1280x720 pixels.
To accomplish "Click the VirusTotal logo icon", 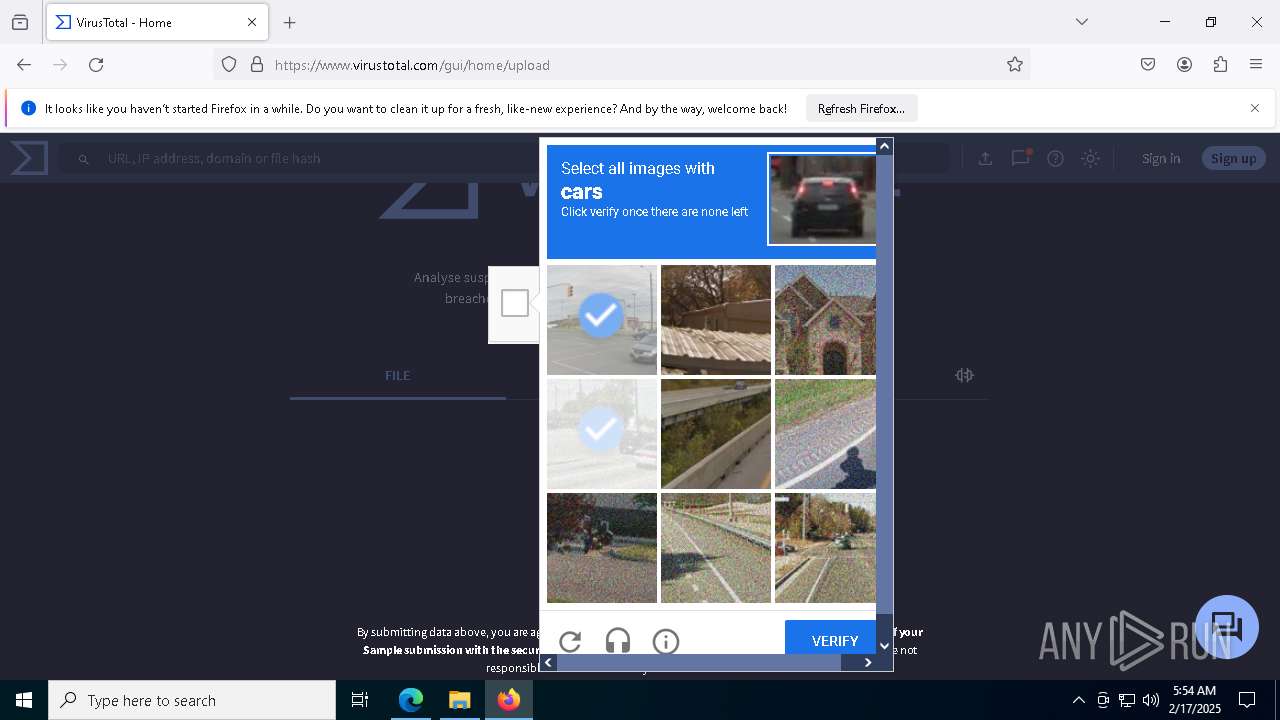I will pyautogui.click(x=29, y=158).
